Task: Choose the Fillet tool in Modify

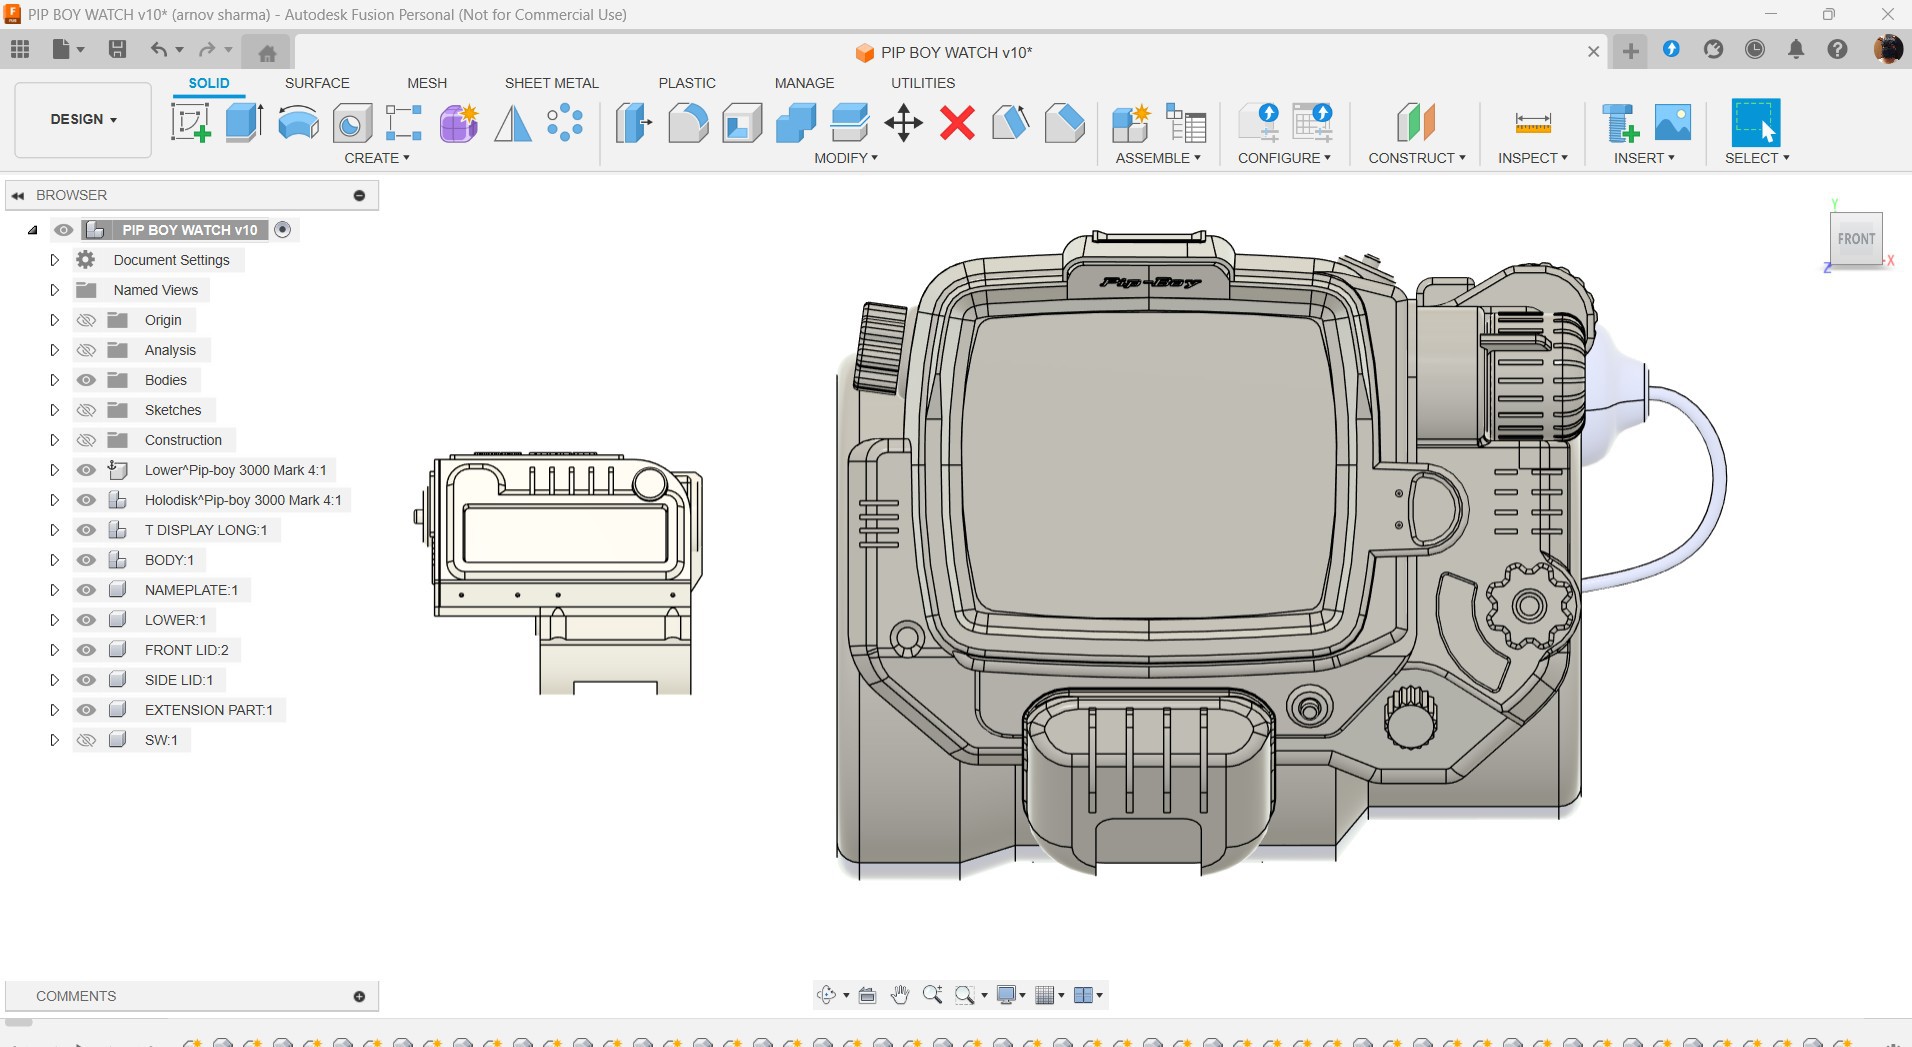Action: coord(688,123)
